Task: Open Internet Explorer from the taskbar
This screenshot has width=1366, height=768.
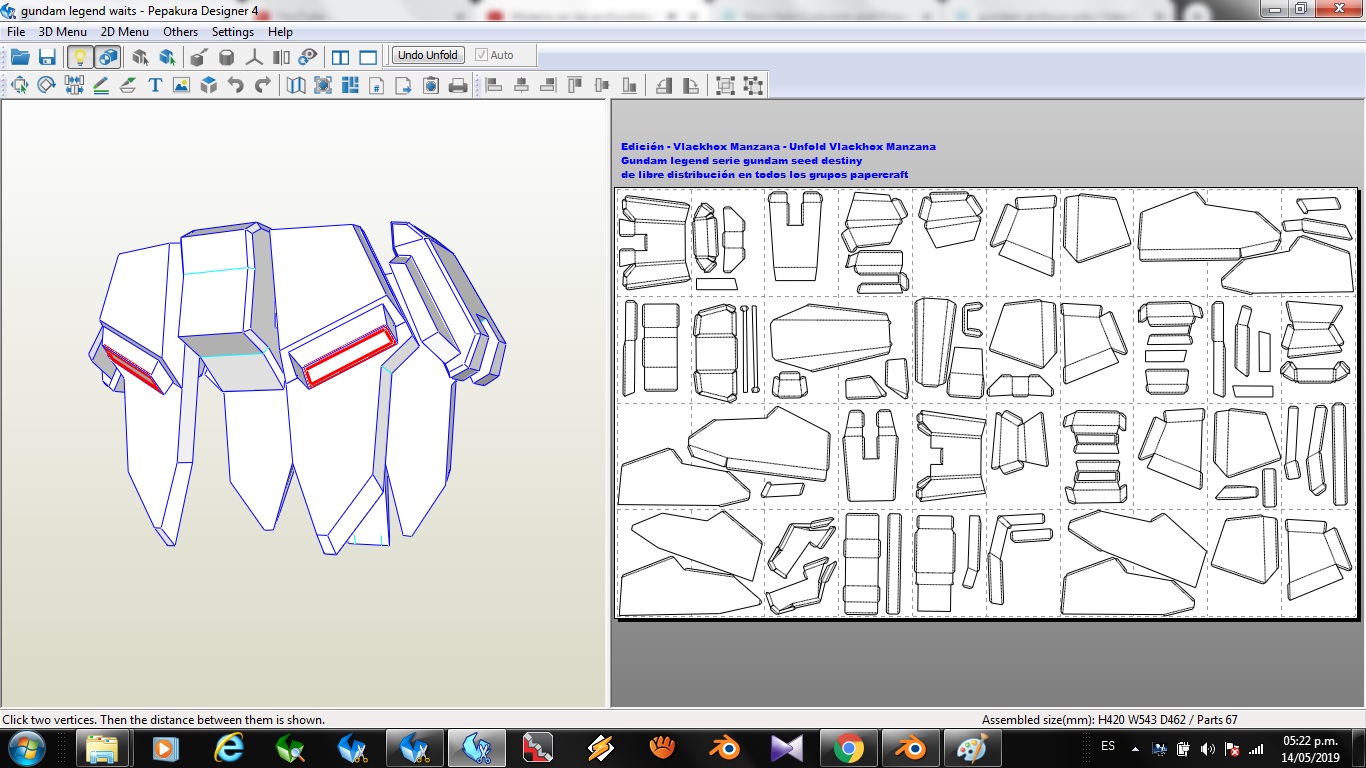Action: click(x=229, y=748)
